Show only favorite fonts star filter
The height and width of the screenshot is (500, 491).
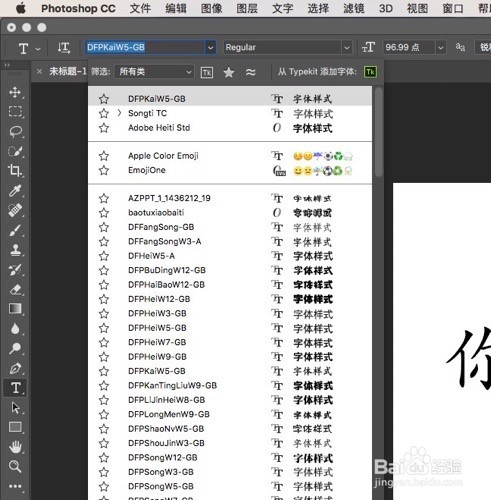(x=229, y=72)
